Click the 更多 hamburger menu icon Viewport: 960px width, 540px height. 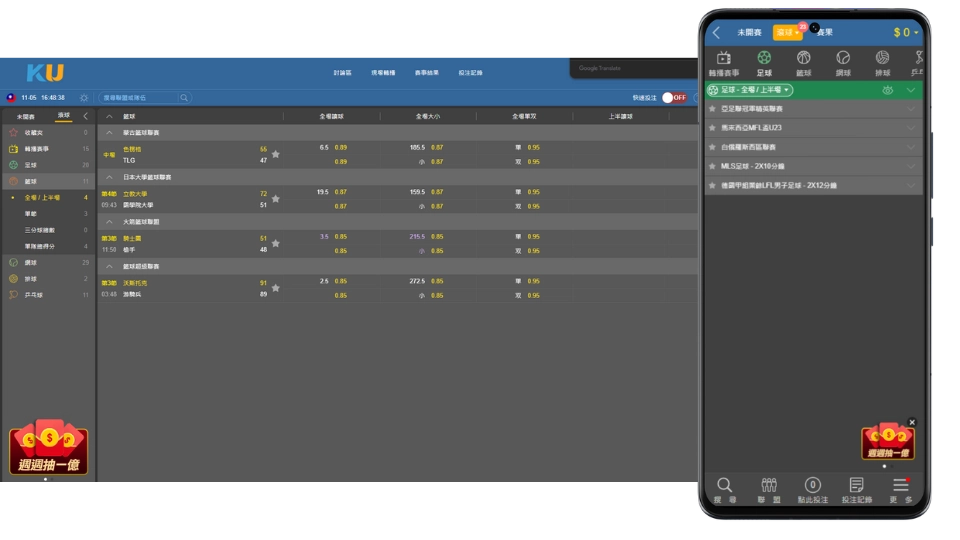pyautogui.click(x=900, y=489)
